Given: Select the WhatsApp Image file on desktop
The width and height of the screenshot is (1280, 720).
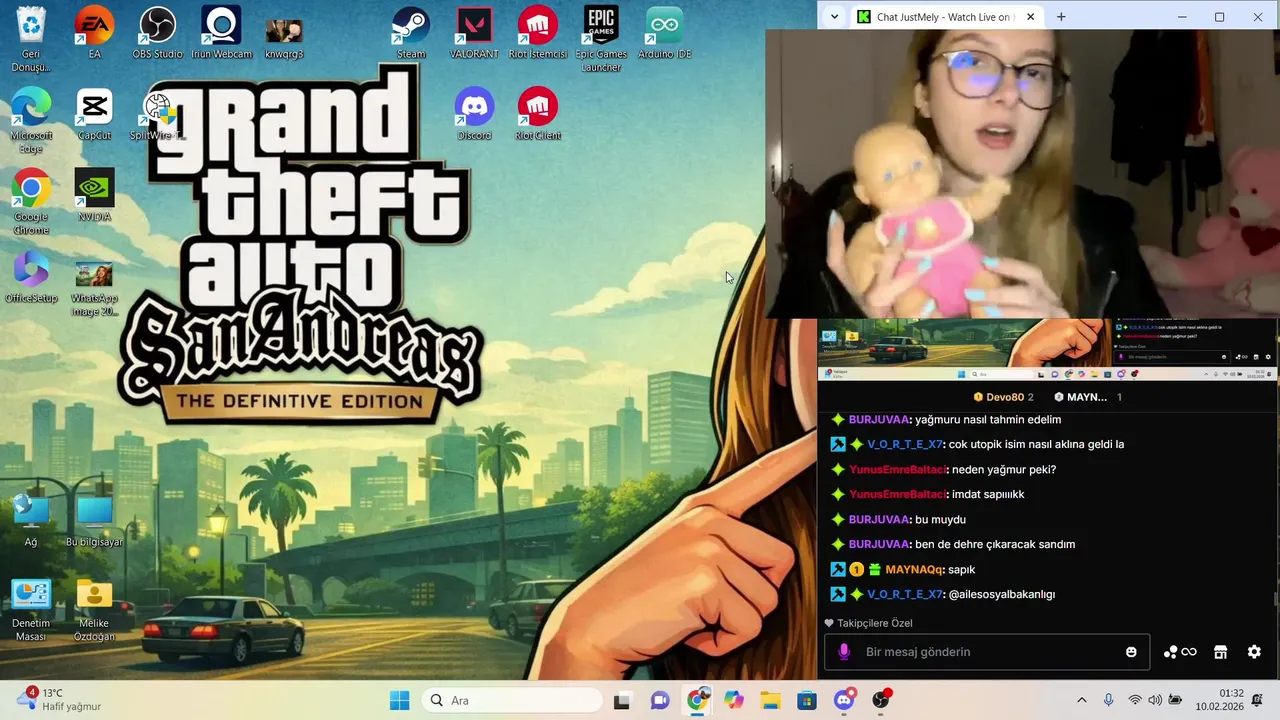Looking at the screenshot, I should click(95, 288).
